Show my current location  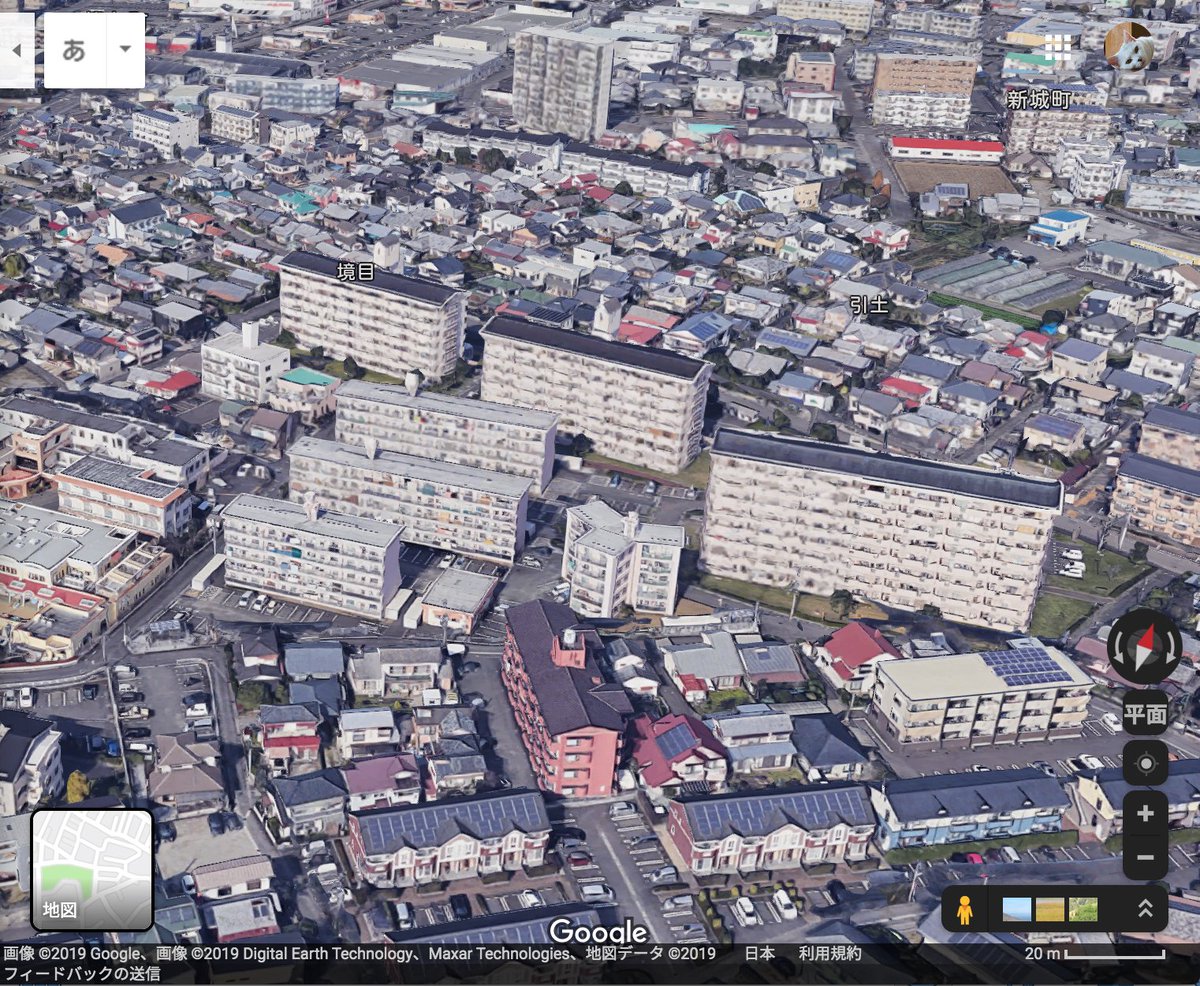(1145, 763)
